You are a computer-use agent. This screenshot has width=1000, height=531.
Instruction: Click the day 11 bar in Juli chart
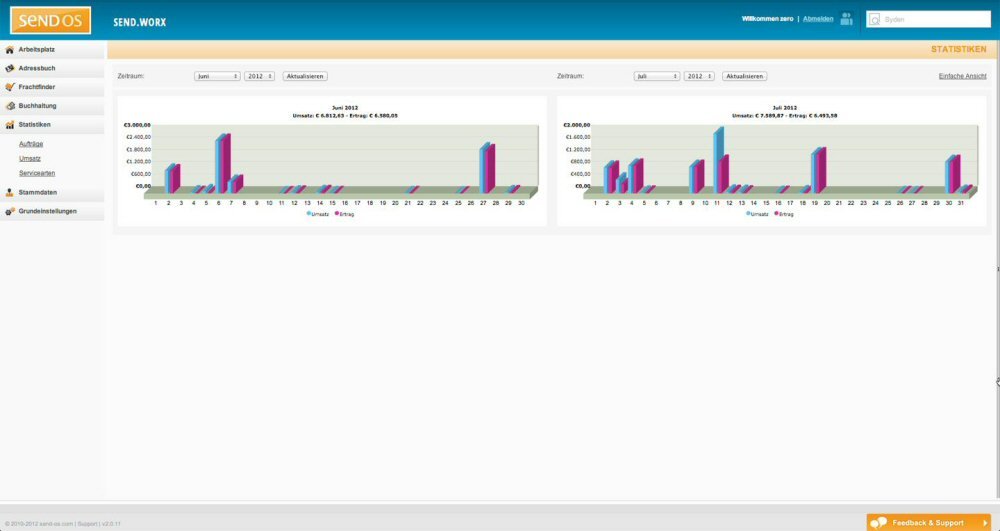[721, 160]
